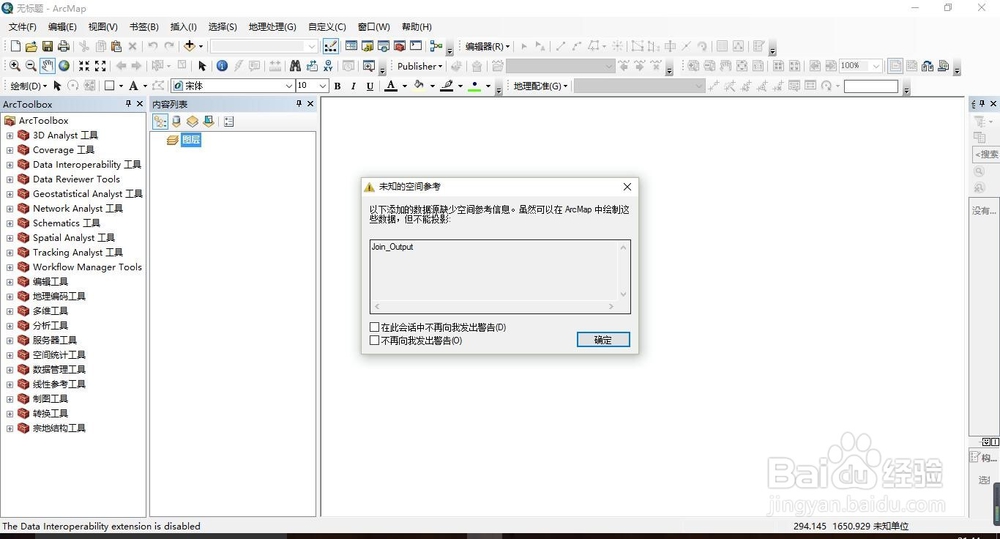1000x539 pixels.
Task: Click the Go To XY icon
Action: pos(328,66)
